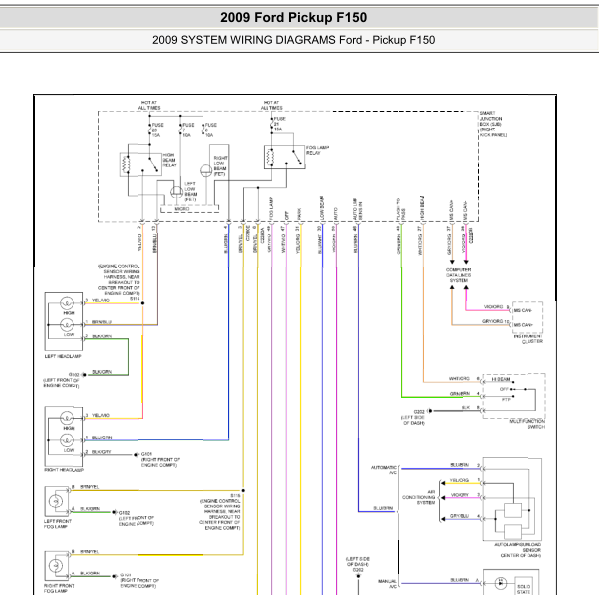Click the 'LEFT LOW BEAM (FET)' label
599x595 pixels.
point(191,192)
